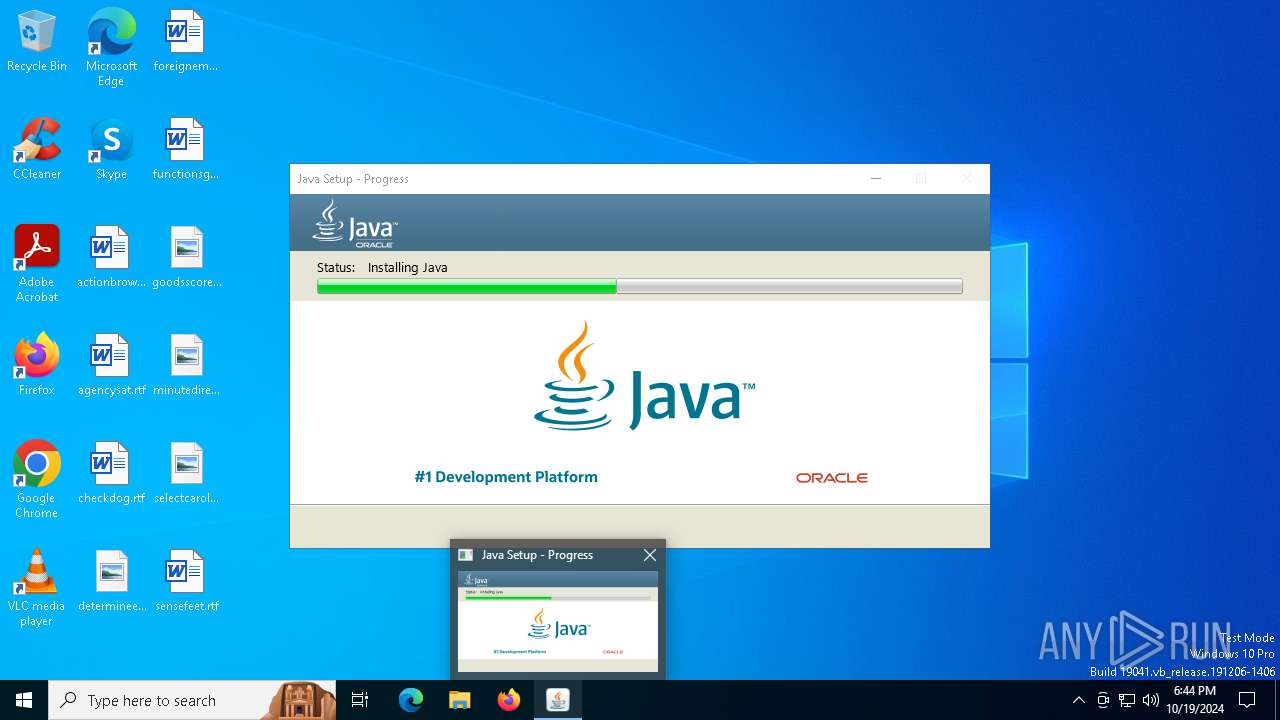
Task: Close the Java Setup taskbar preview
Action: point(650,555)
